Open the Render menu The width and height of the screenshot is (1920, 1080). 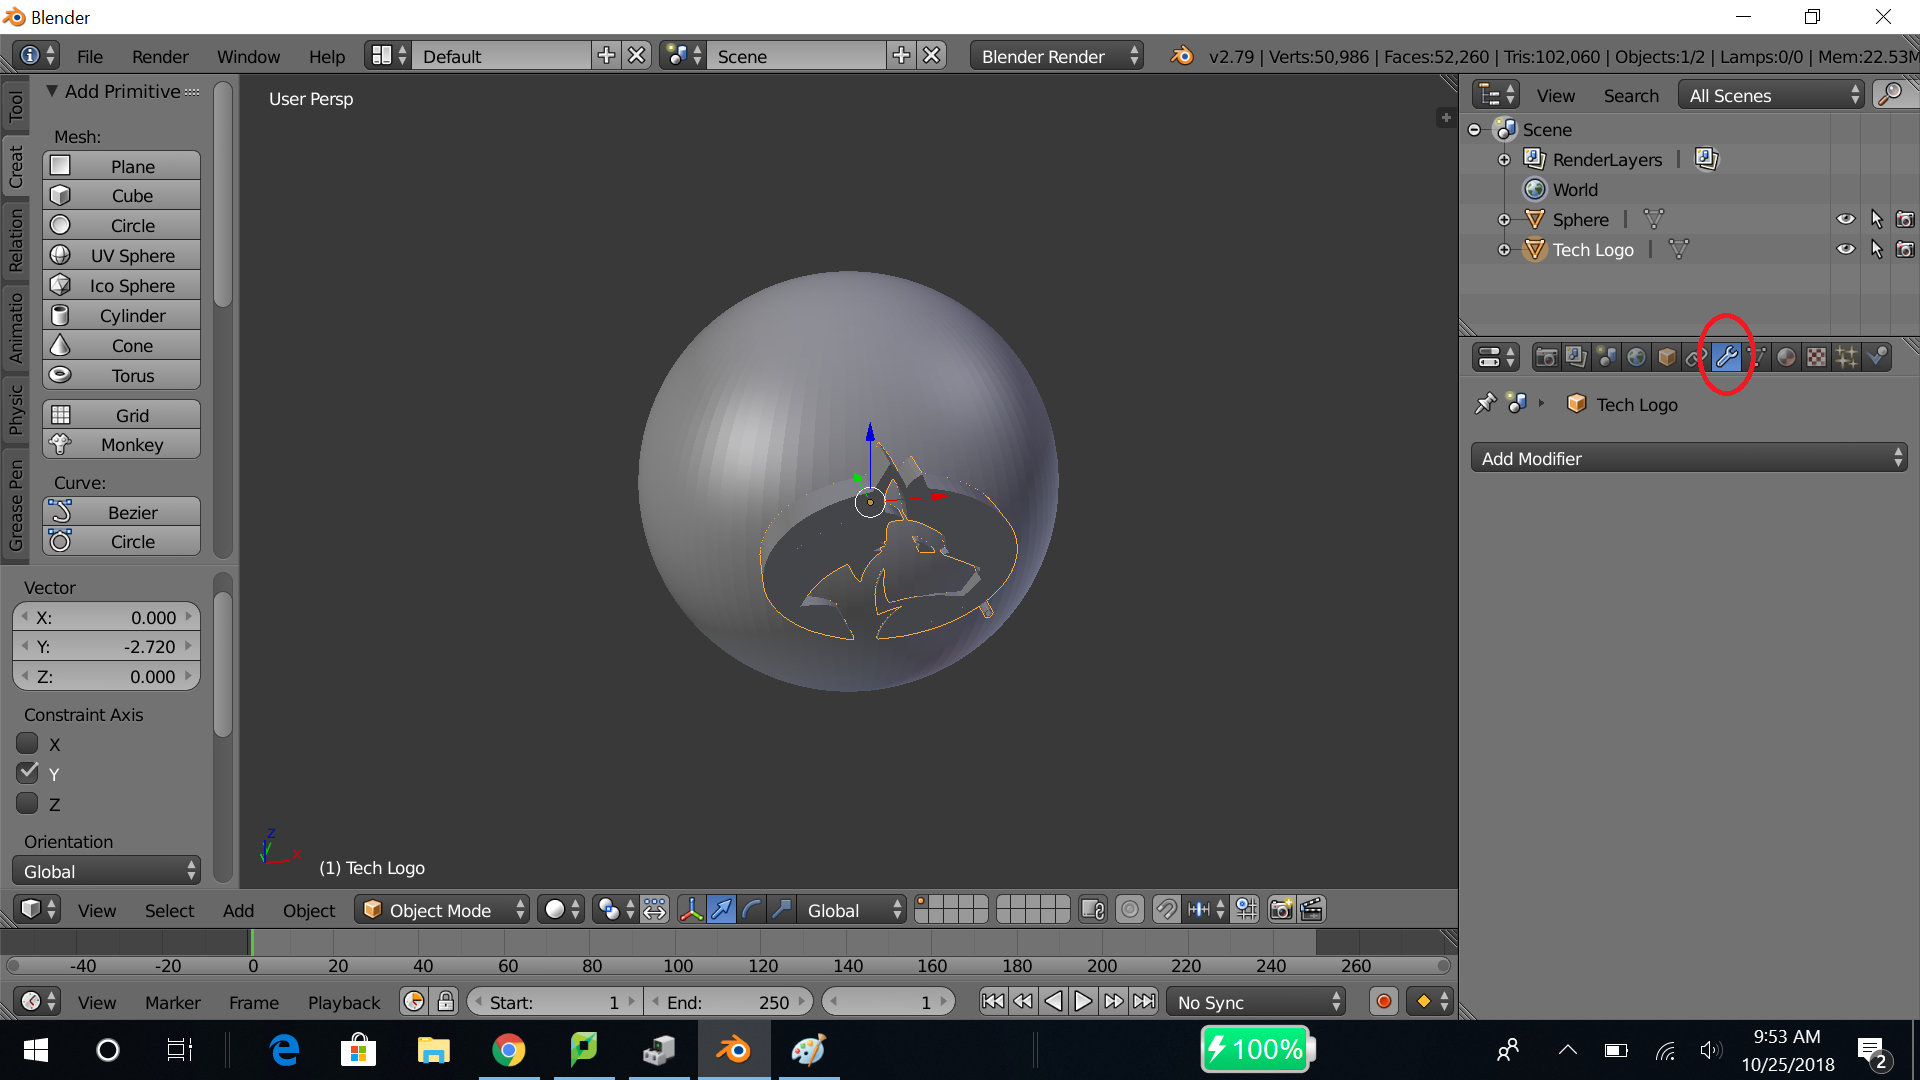point(160,57)
